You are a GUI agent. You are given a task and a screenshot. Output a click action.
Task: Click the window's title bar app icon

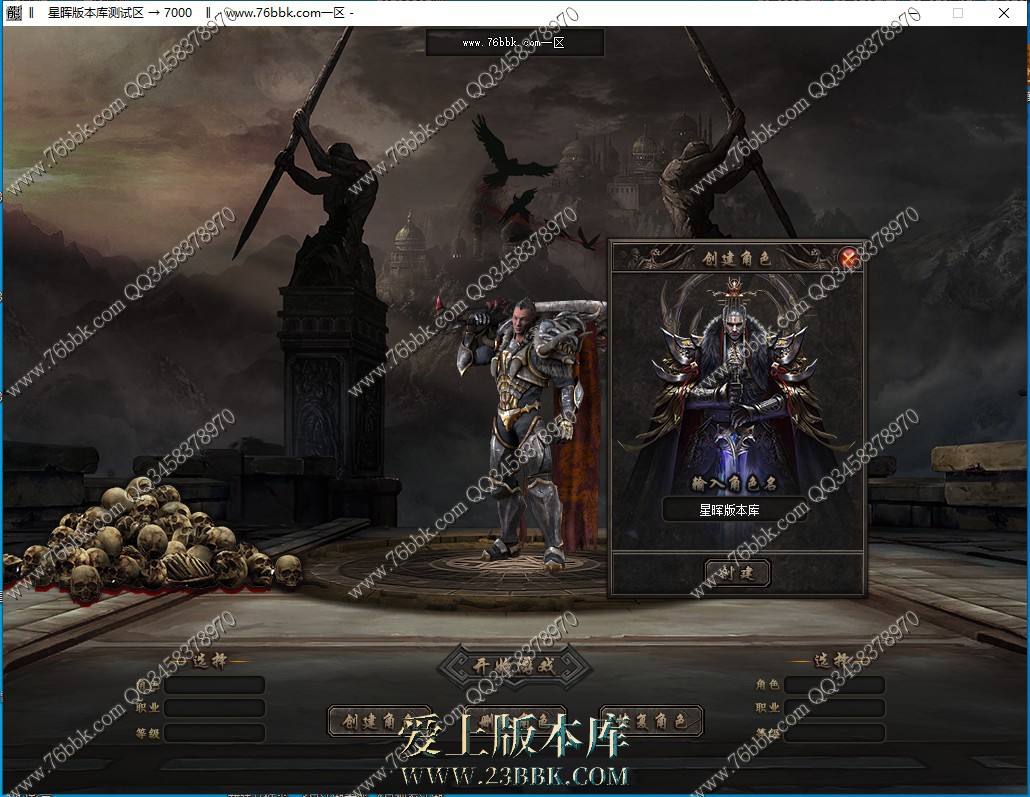[14, 12]
